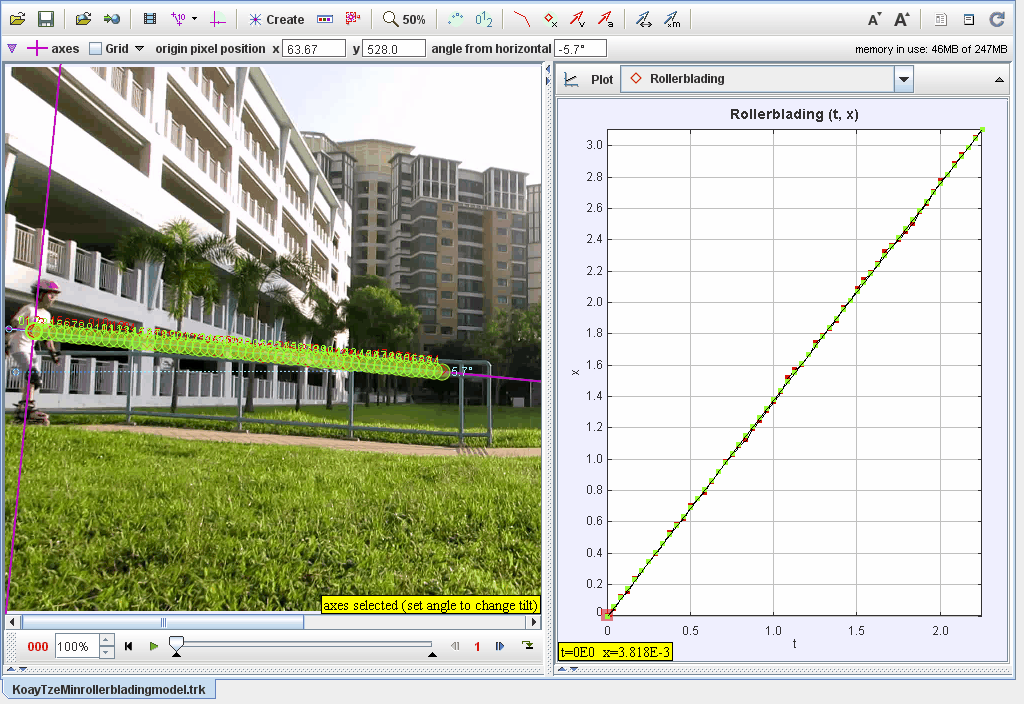Enable the Grid checkbox
This screenshot has height=704, width=1024.
pyautogui.click(x=95, y=48)
